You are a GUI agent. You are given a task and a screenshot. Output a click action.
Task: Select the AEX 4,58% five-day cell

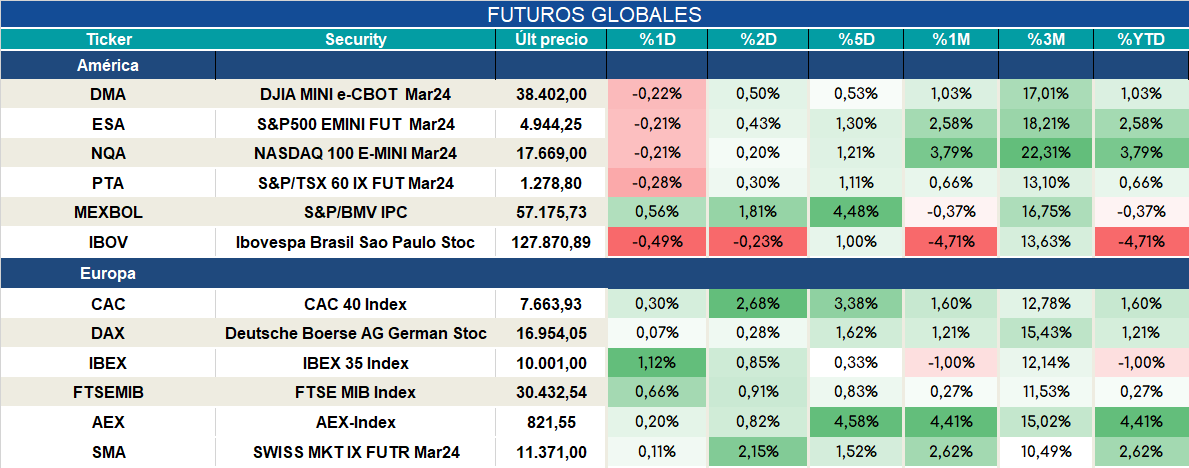pyautogui.click(x=856, y=422)
